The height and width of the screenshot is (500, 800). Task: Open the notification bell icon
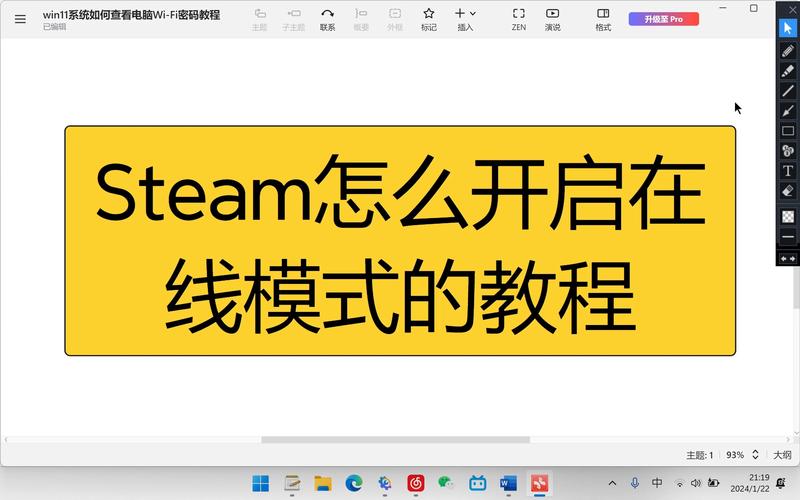[781, 483]
